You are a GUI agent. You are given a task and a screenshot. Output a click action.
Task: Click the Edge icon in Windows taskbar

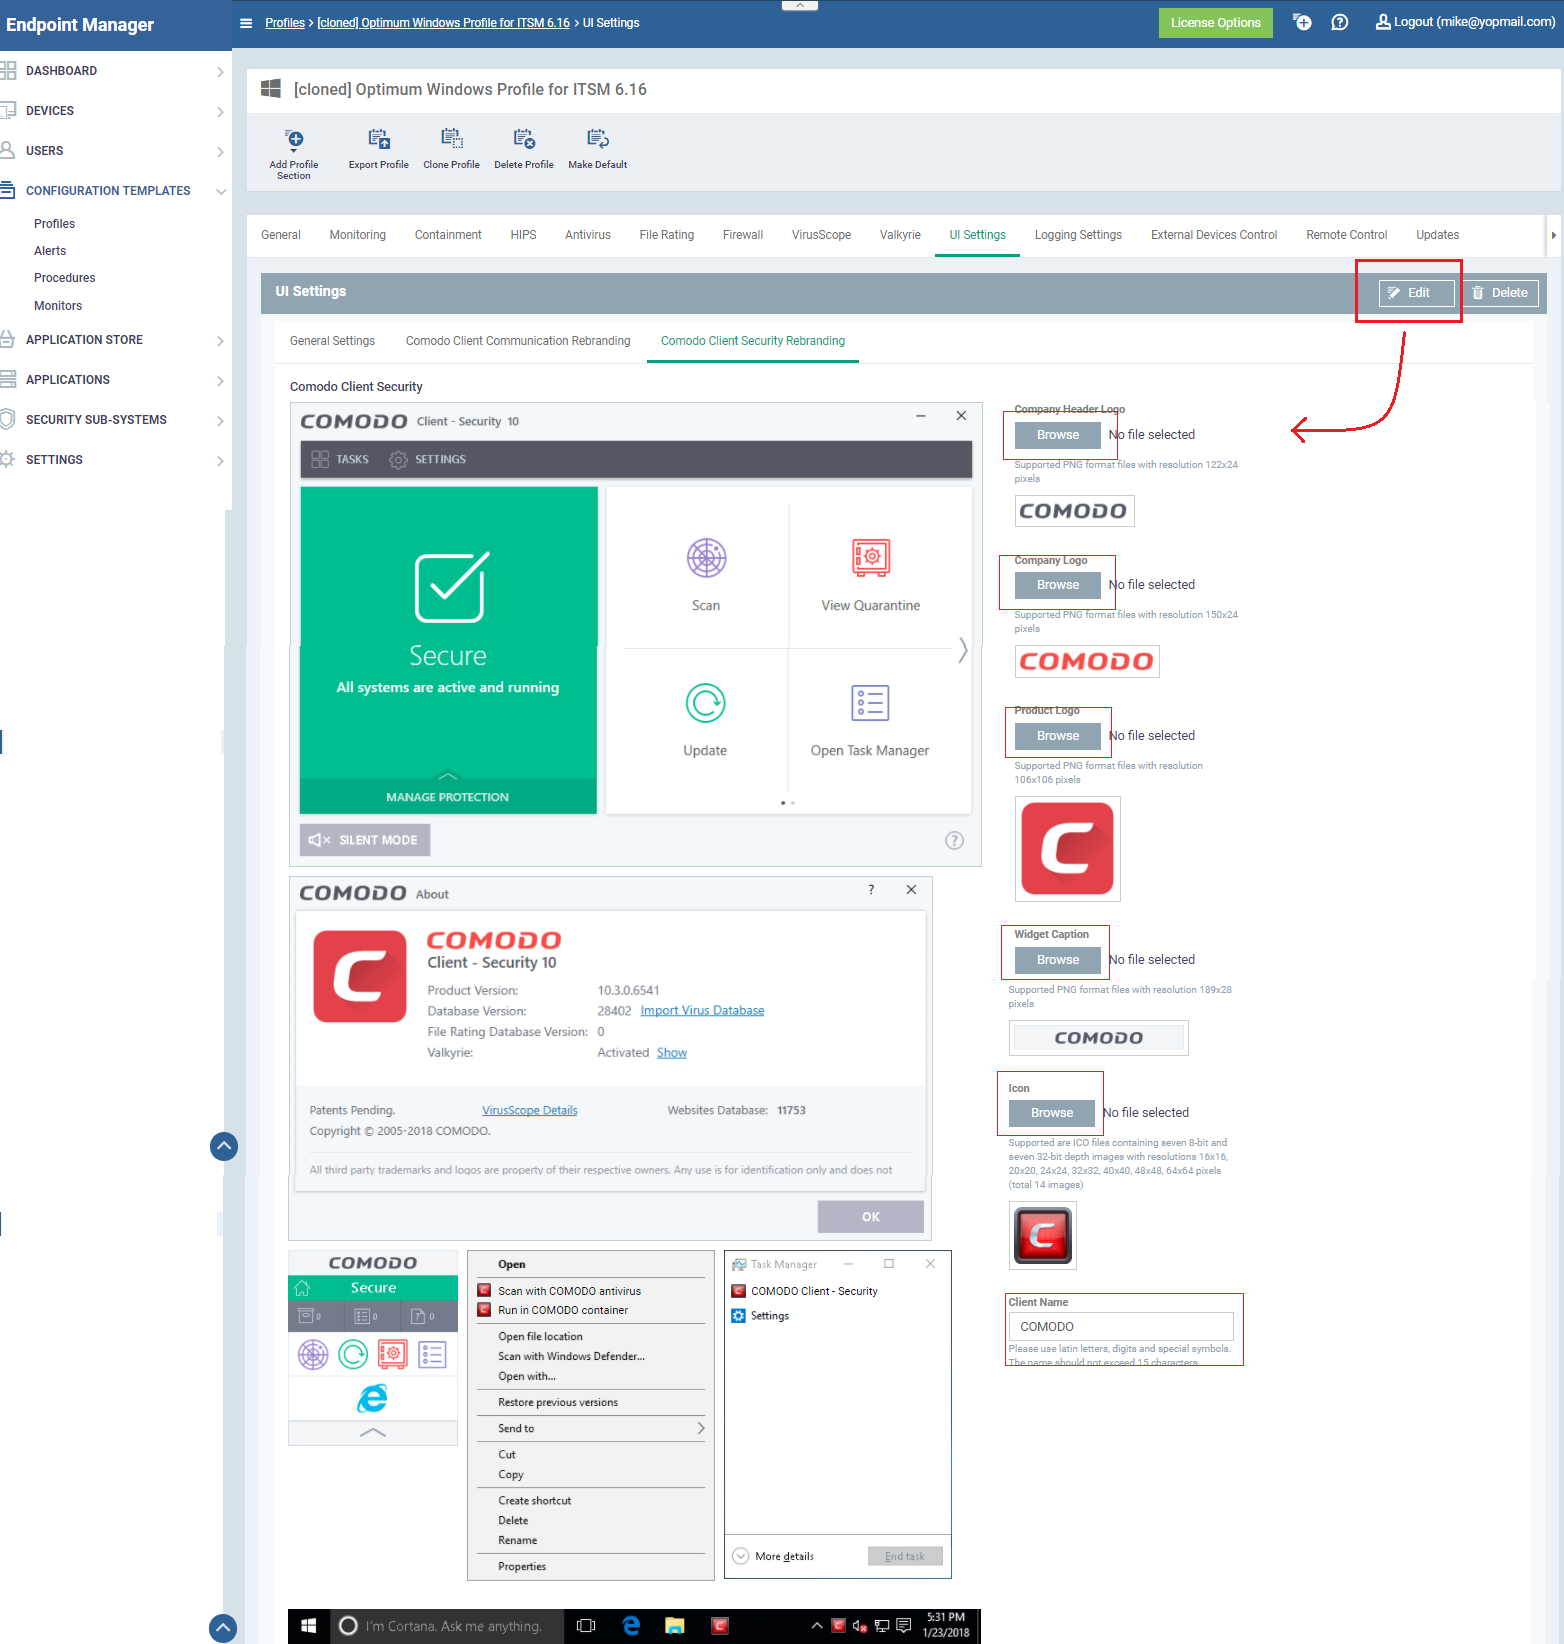631,1626
